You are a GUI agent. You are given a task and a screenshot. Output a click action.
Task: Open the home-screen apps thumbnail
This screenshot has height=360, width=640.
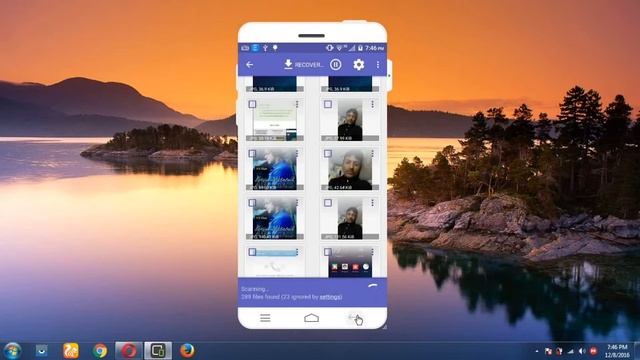[x=350, y=262]
